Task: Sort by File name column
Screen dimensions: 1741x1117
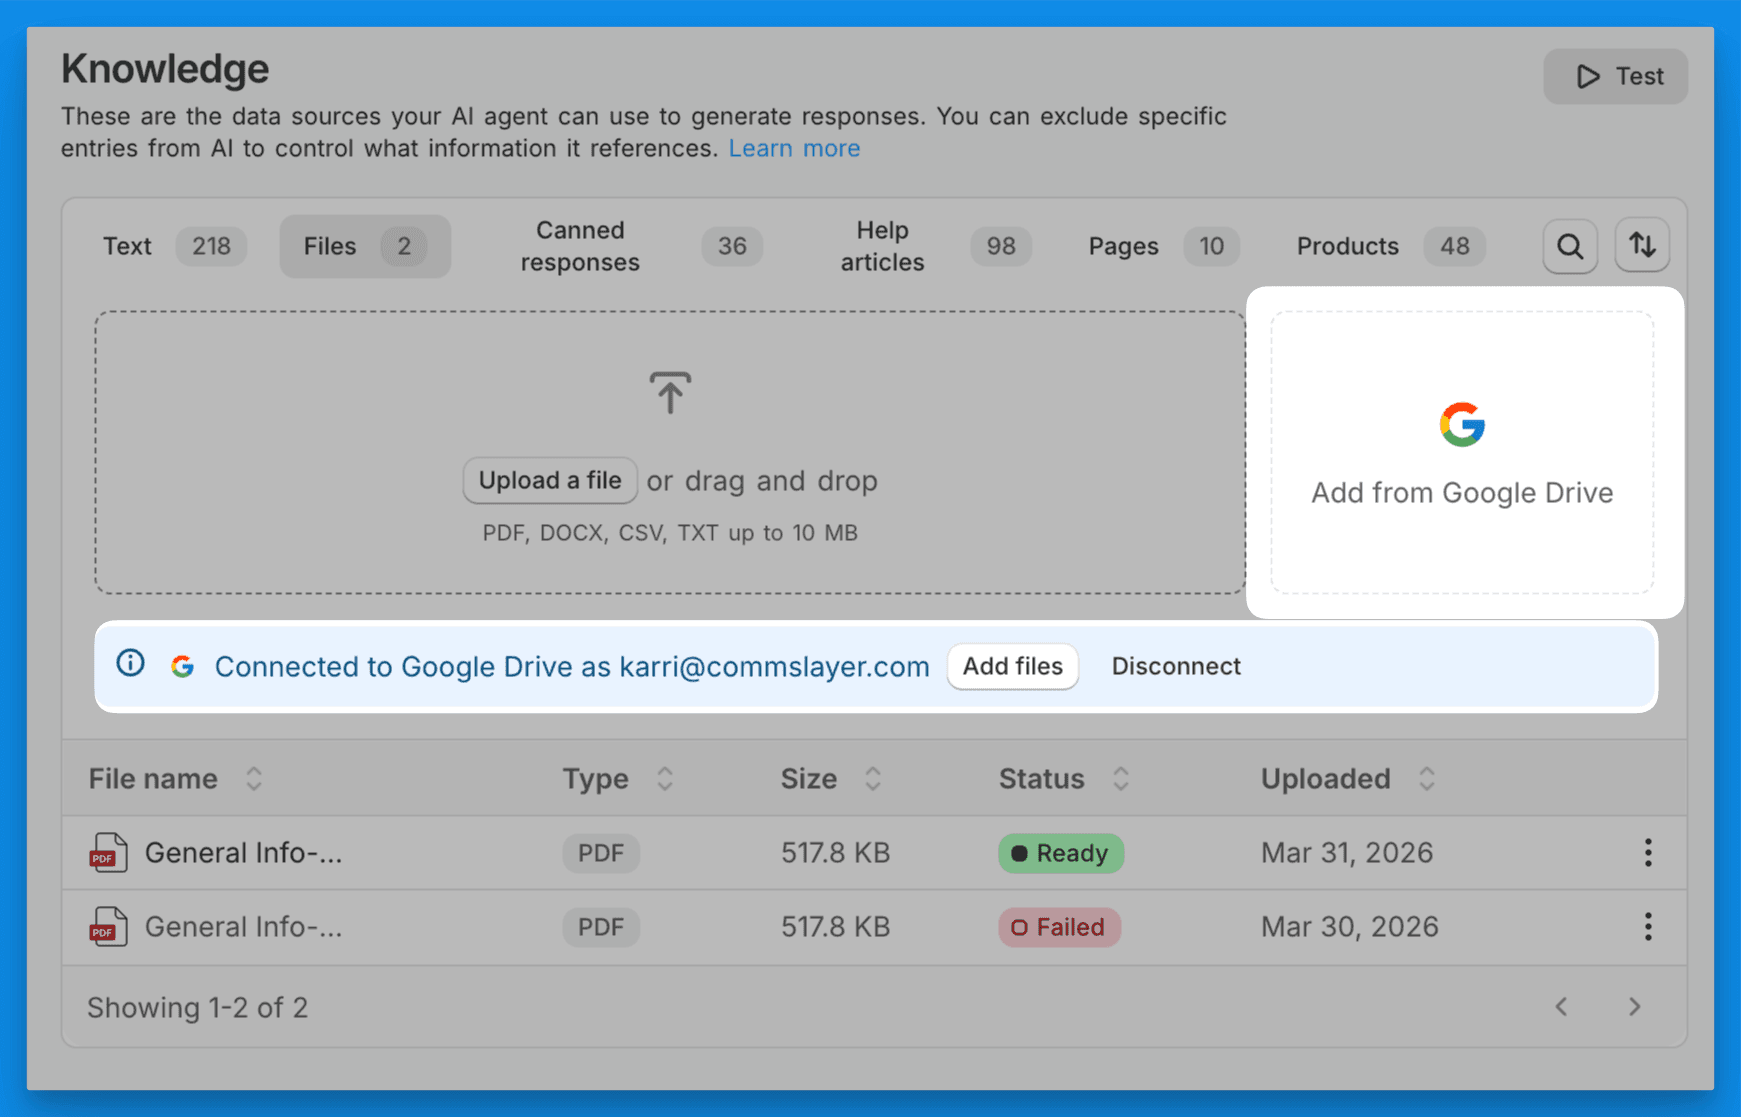Action: pyautogui.click(x=176, y=779)
